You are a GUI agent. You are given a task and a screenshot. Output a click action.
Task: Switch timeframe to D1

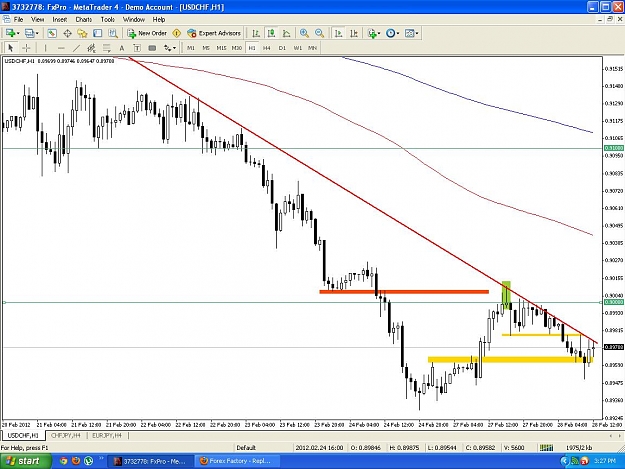click(x=282, y=48)
